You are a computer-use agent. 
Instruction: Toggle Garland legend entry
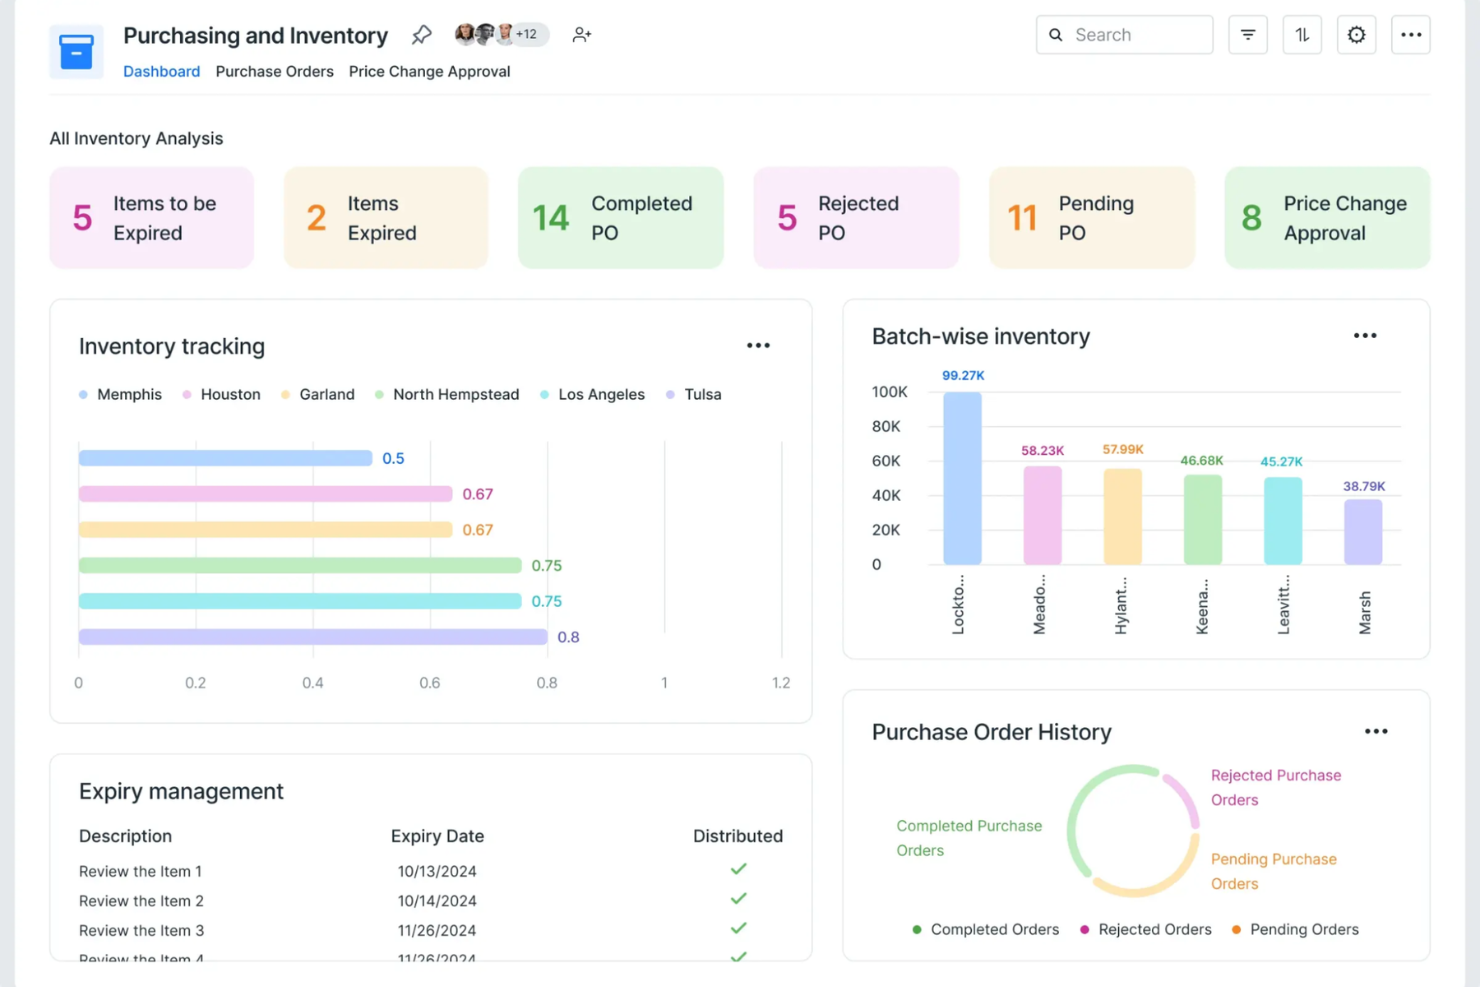pyautogui.click(x=317, y=395)
